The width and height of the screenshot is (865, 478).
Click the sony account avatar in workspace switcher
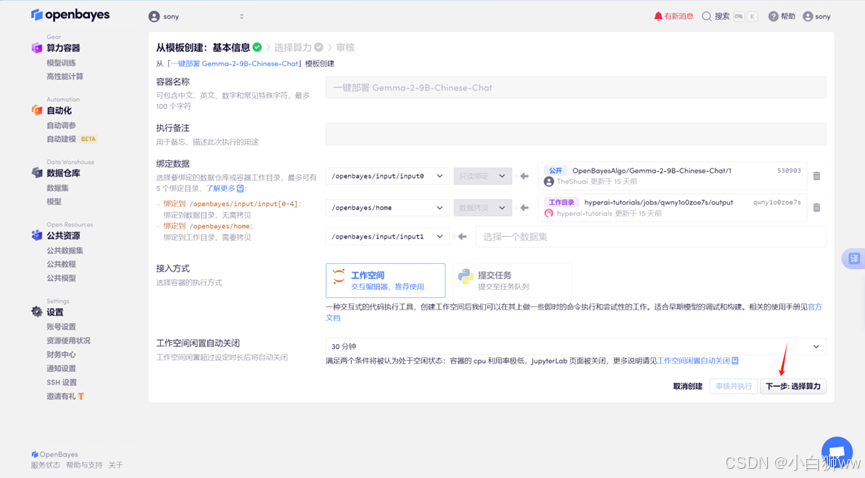point(154,17)
